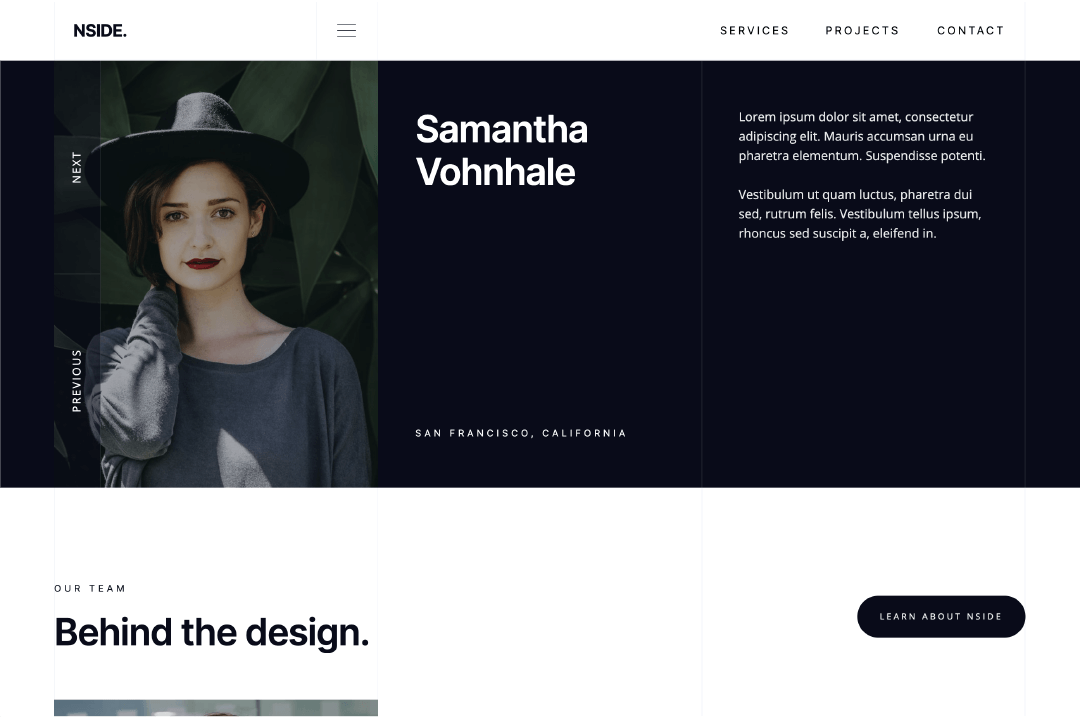Open the partially visible team photo thumbnail
The height and width of the screenshot is (717, 1081).
tap(216, 708)
